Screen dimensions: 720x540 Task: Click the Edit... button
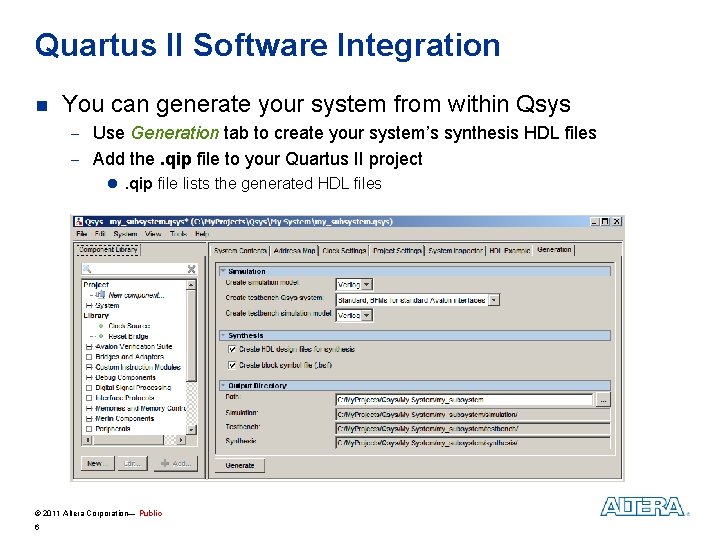132,464
